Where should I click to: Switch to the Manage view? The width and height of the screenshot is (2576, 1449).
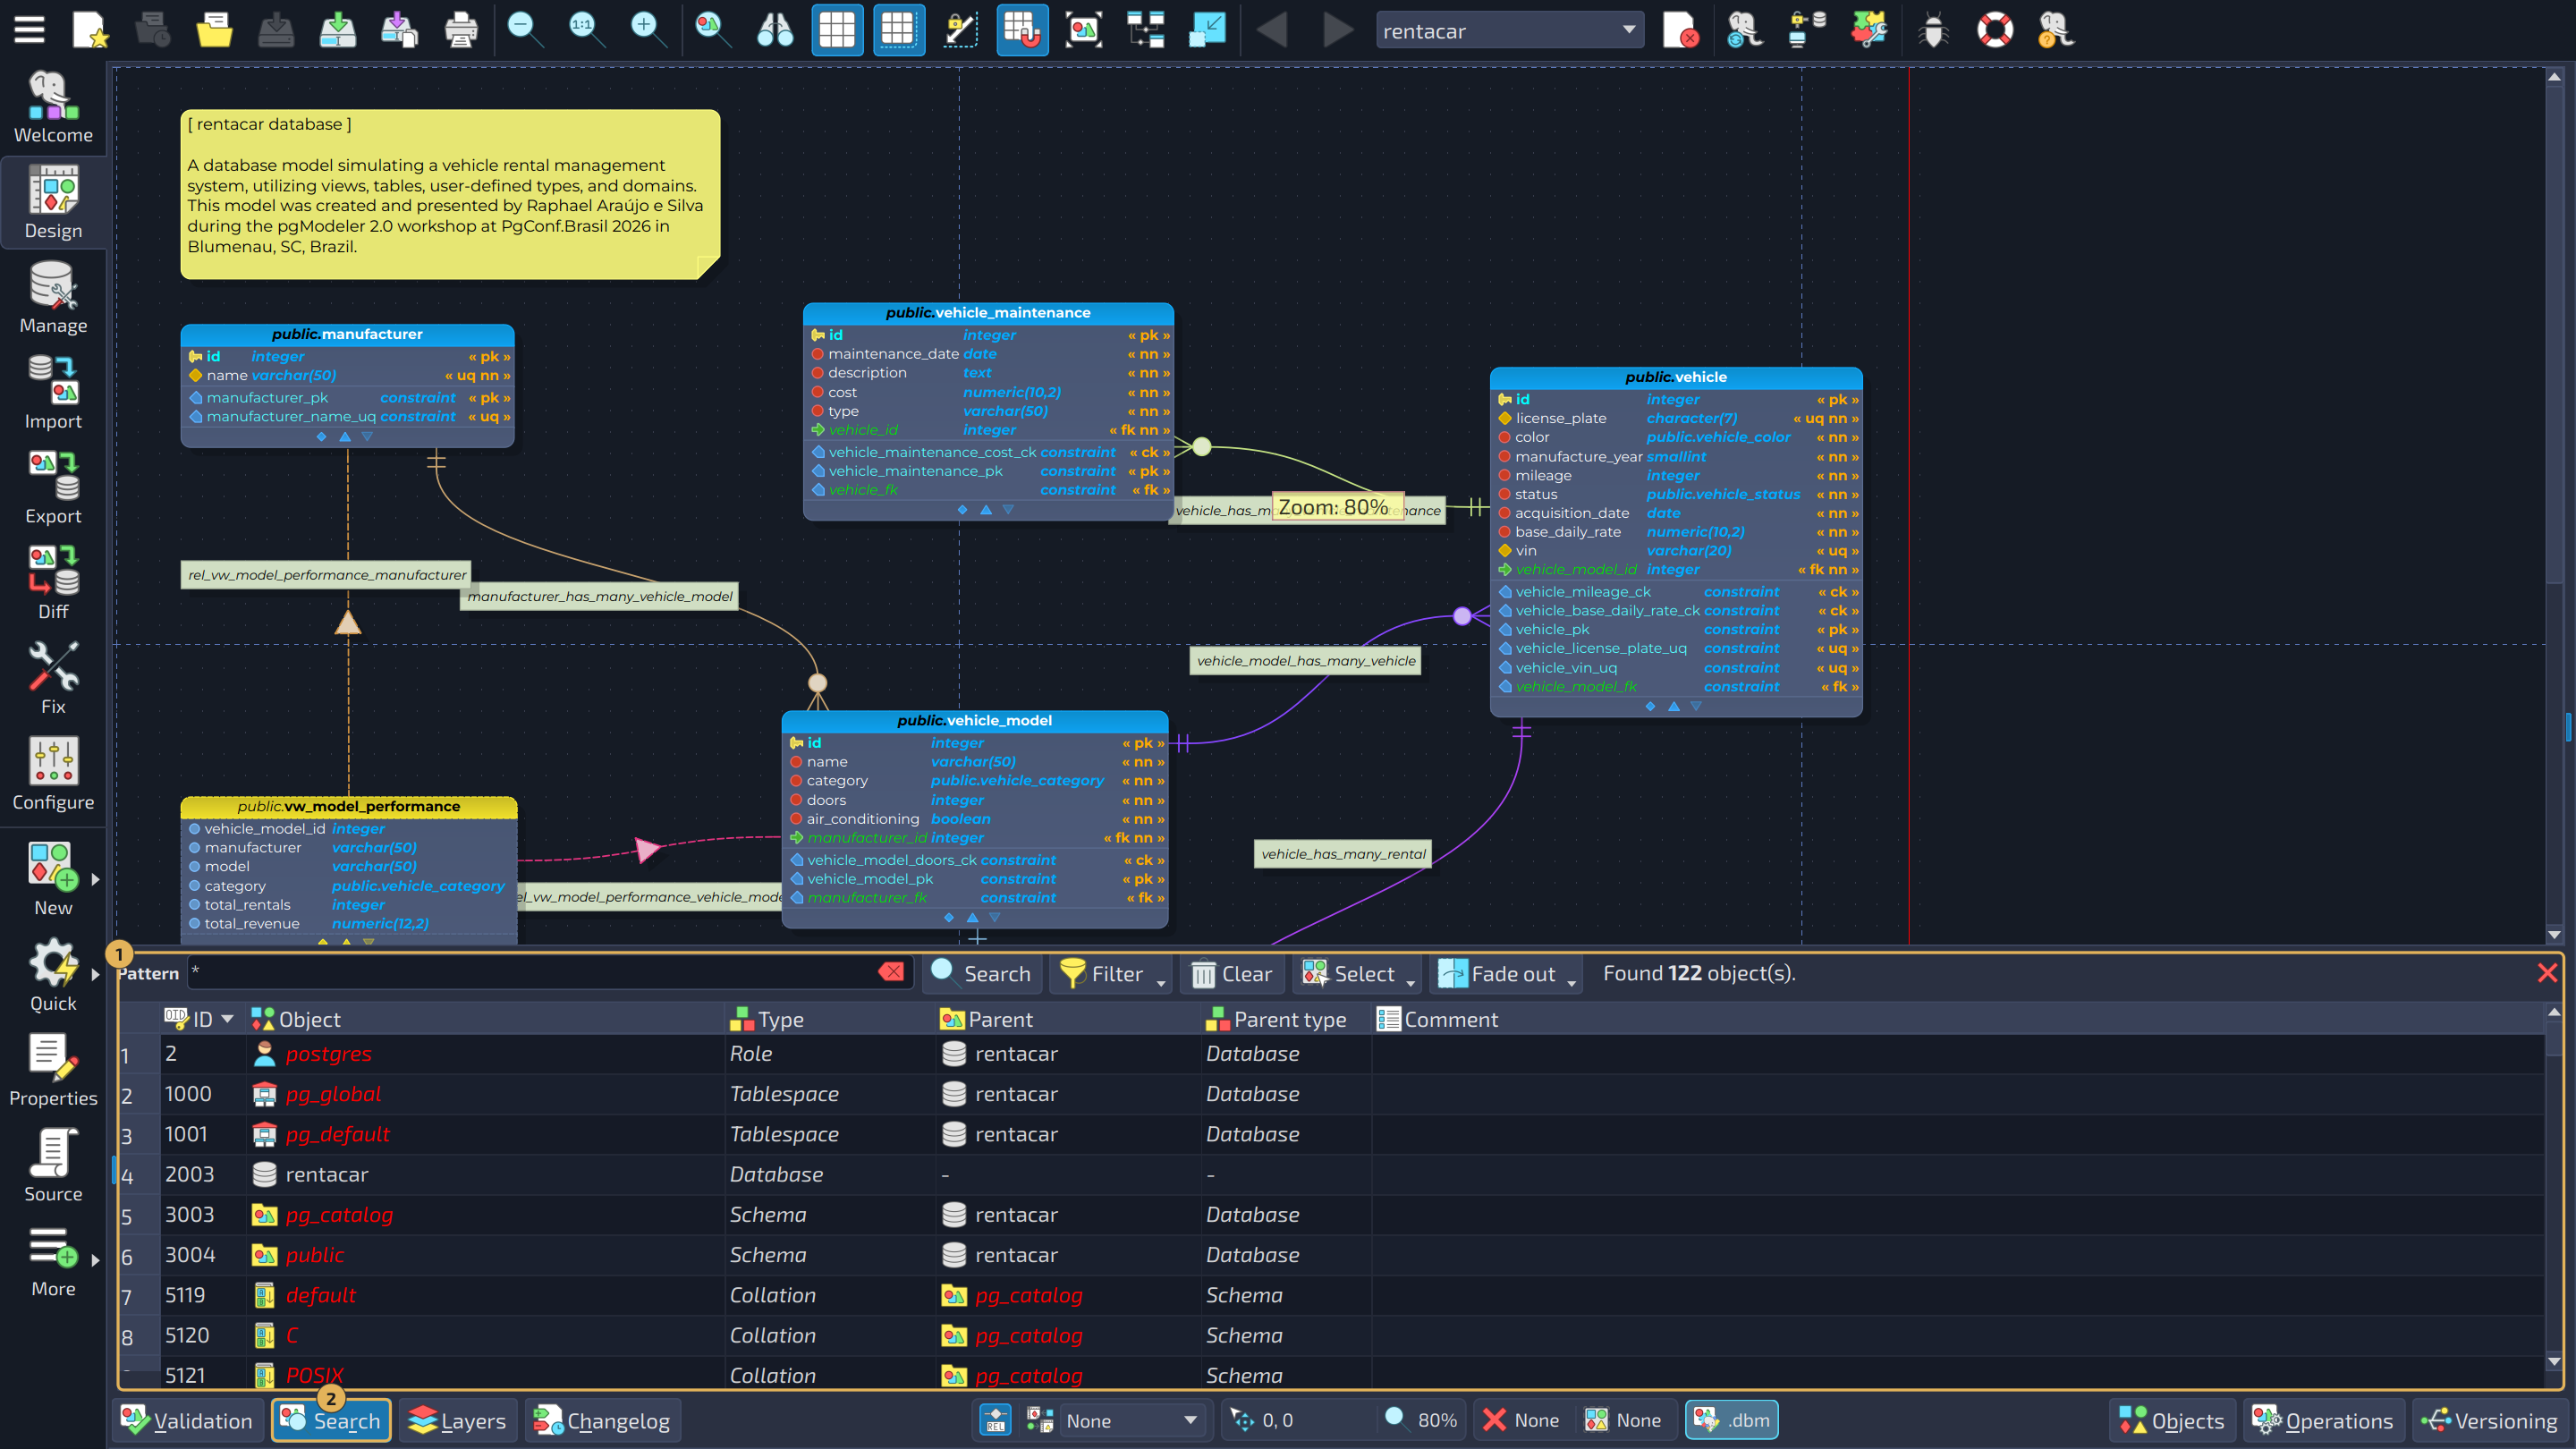pos(53,297)
